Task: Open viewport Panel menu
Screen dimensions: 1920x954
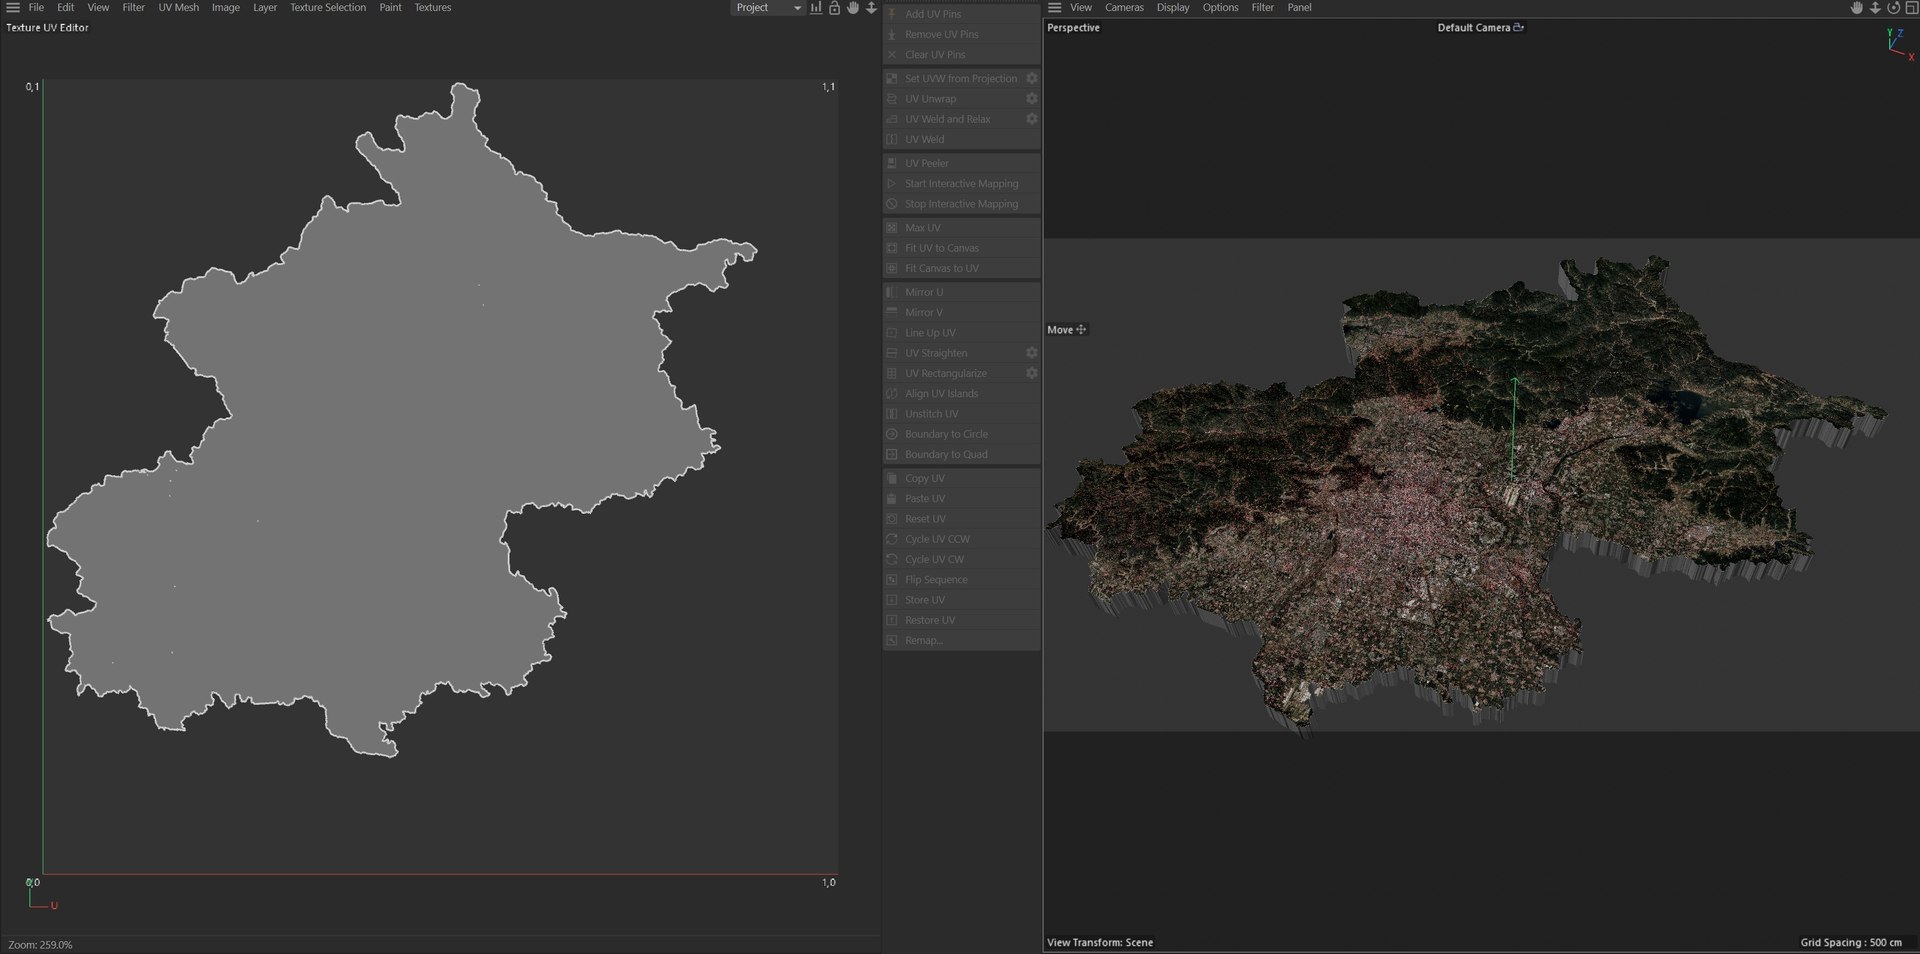Action: [x=1299, y=7]
